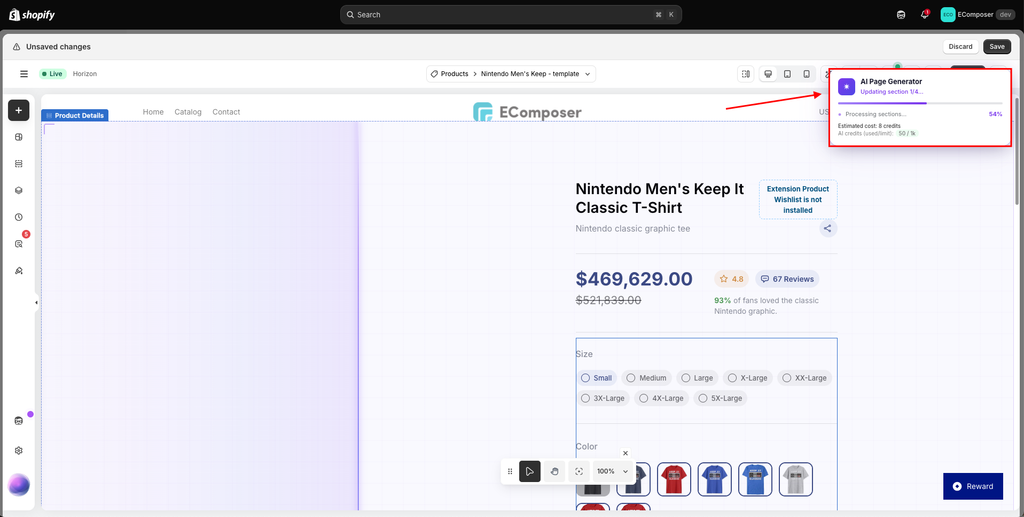Click the canvas toolbar drag handle
1024x517 pixels.
(510, 471)
